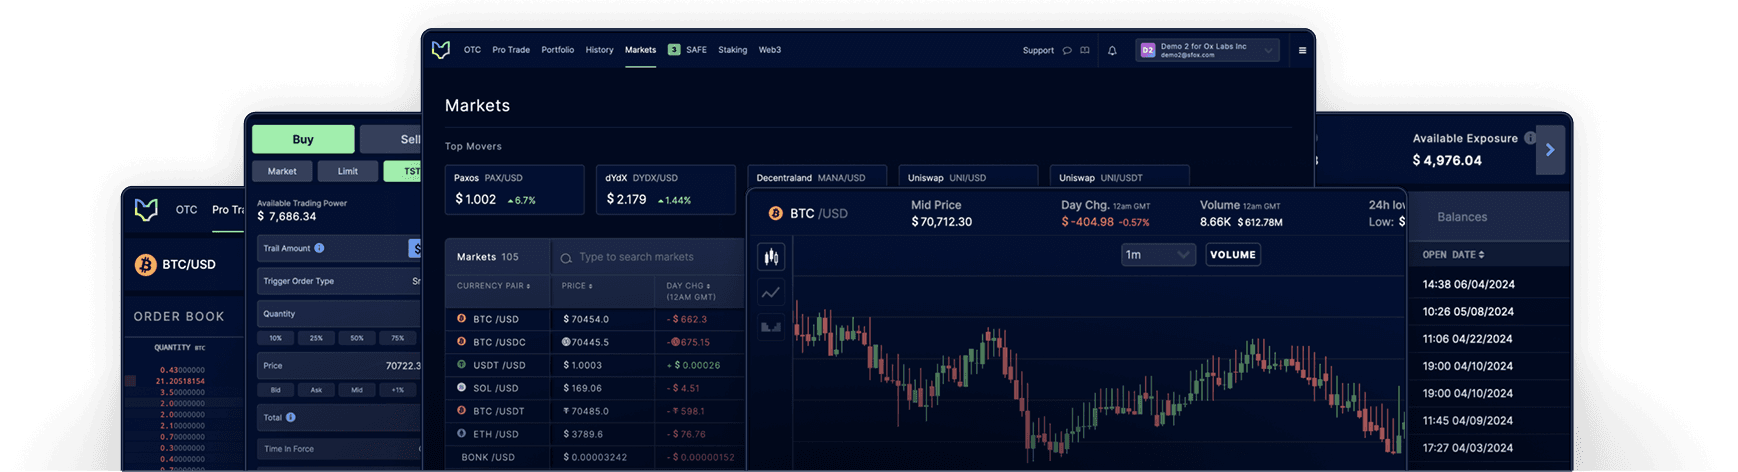This screenshot has height=472, width=1738.
Task: Set price to Mid
Action: tap(357, 390)
